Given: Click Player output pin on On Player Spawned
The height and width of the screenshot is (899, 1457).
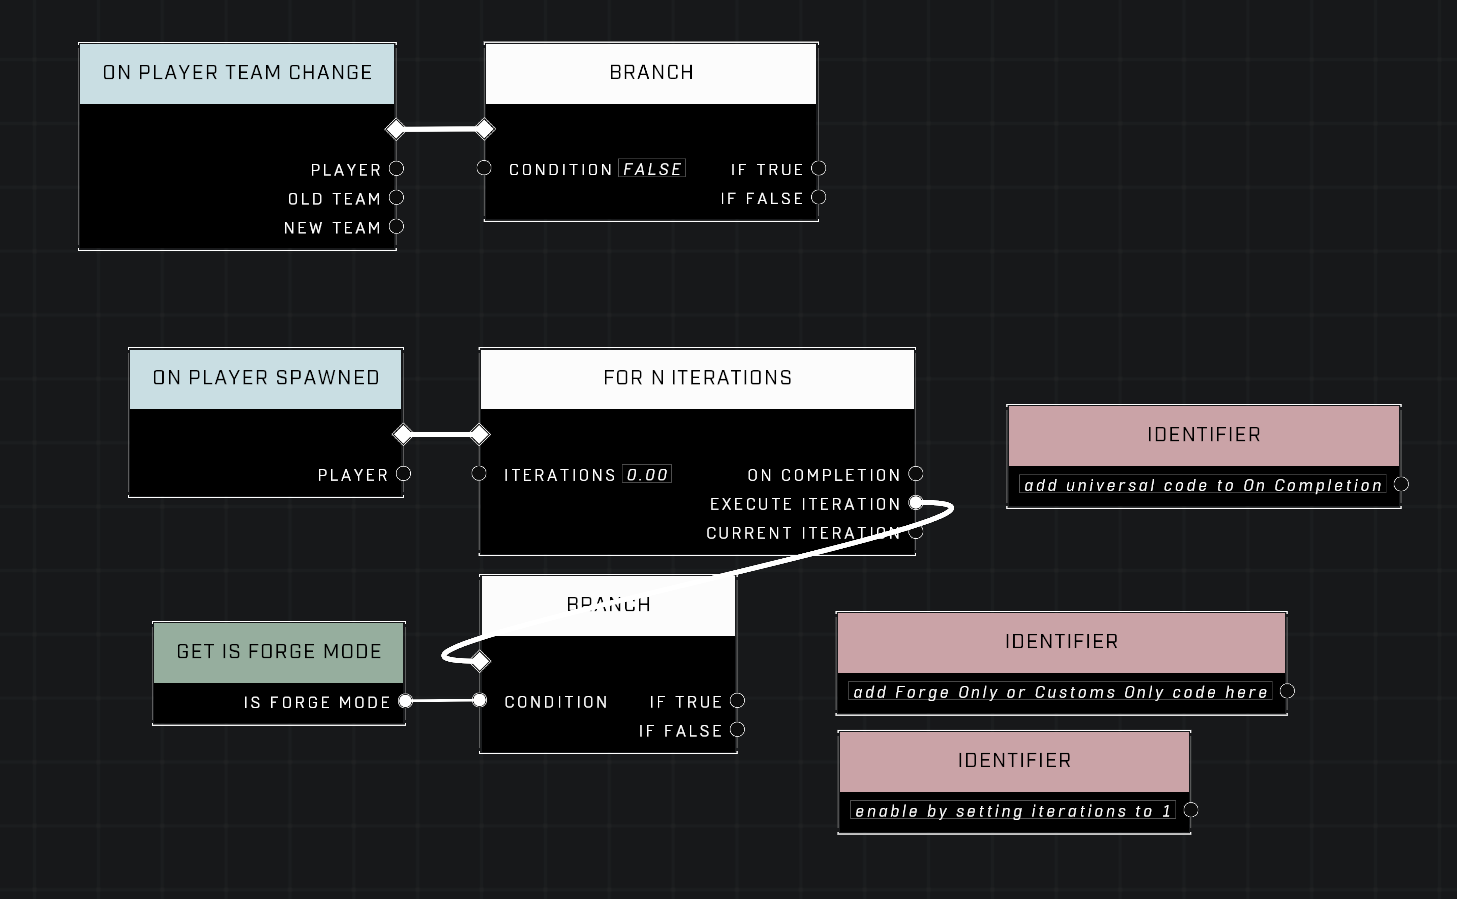Looking at the screenshot, I should (x=403, y=474).
